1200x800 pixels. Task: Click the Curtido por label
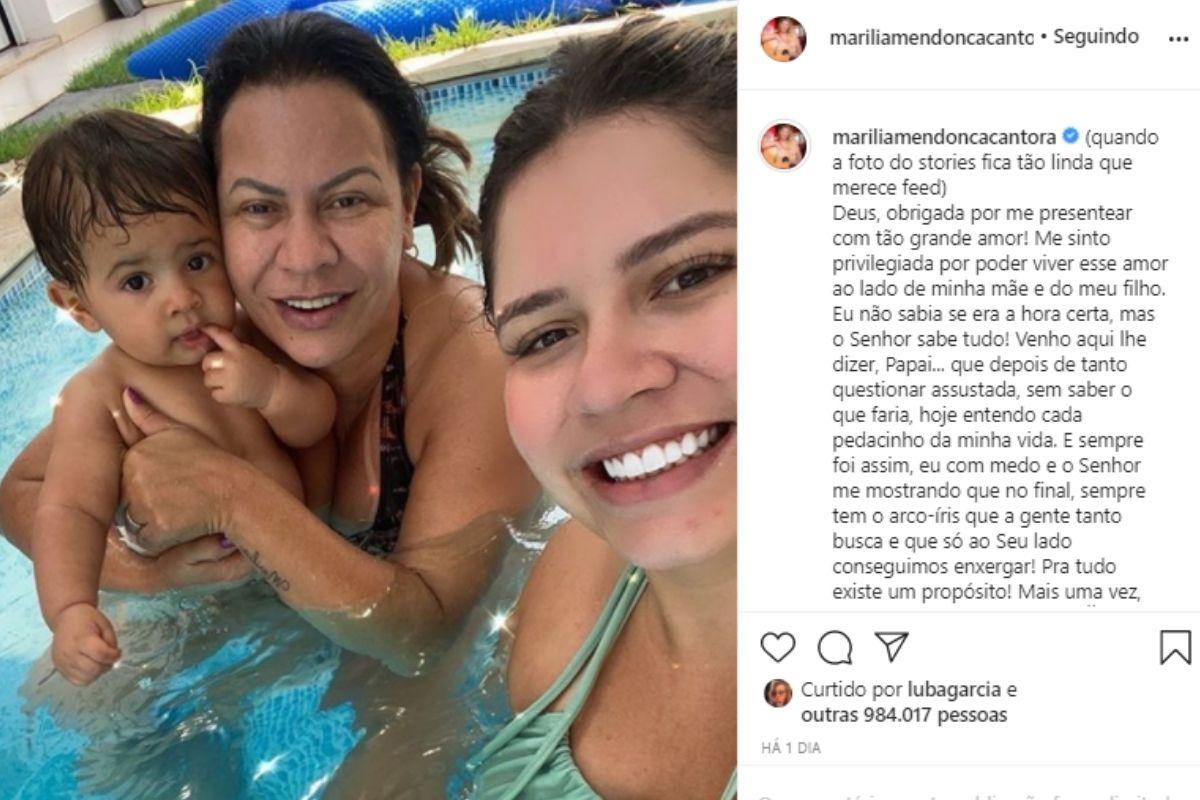(851, 690)
